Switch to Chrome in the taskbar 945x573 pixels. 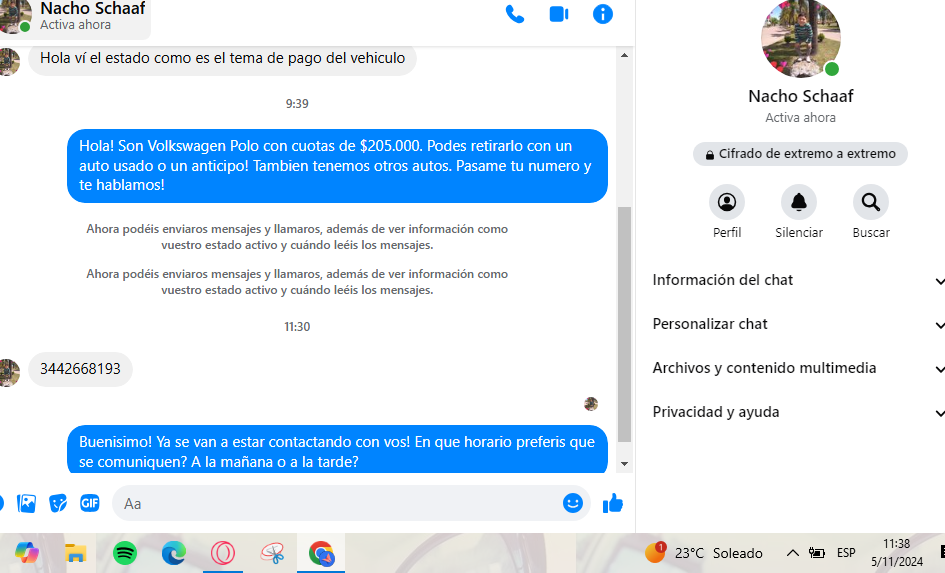click(x=321, y=553)
